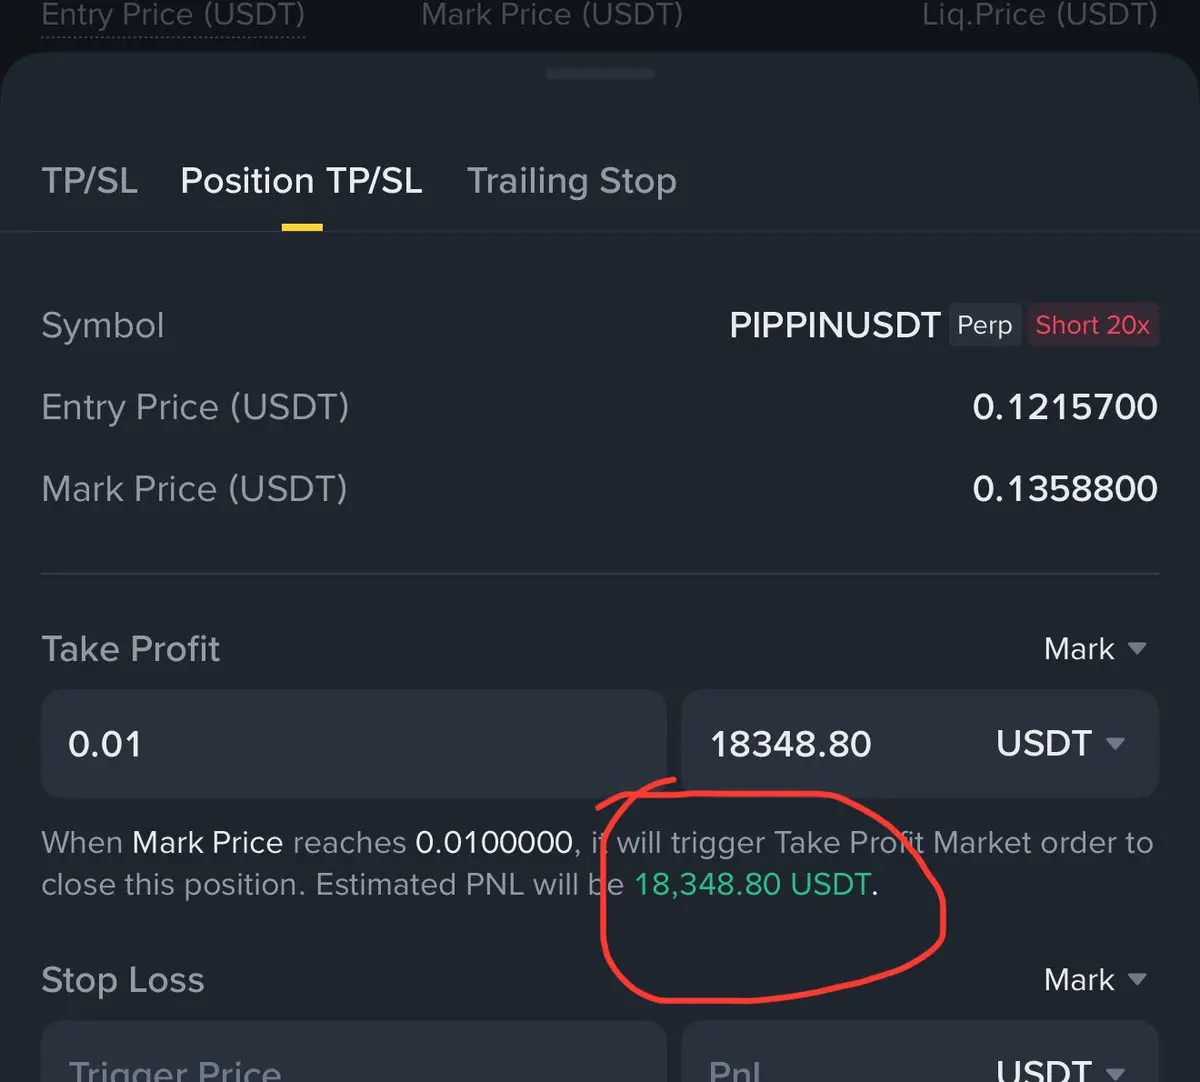This screenshot has width=1200, height=1082.
Task: Tap the PIPPINUSDT symbol name
Action: tap(834, 325)
